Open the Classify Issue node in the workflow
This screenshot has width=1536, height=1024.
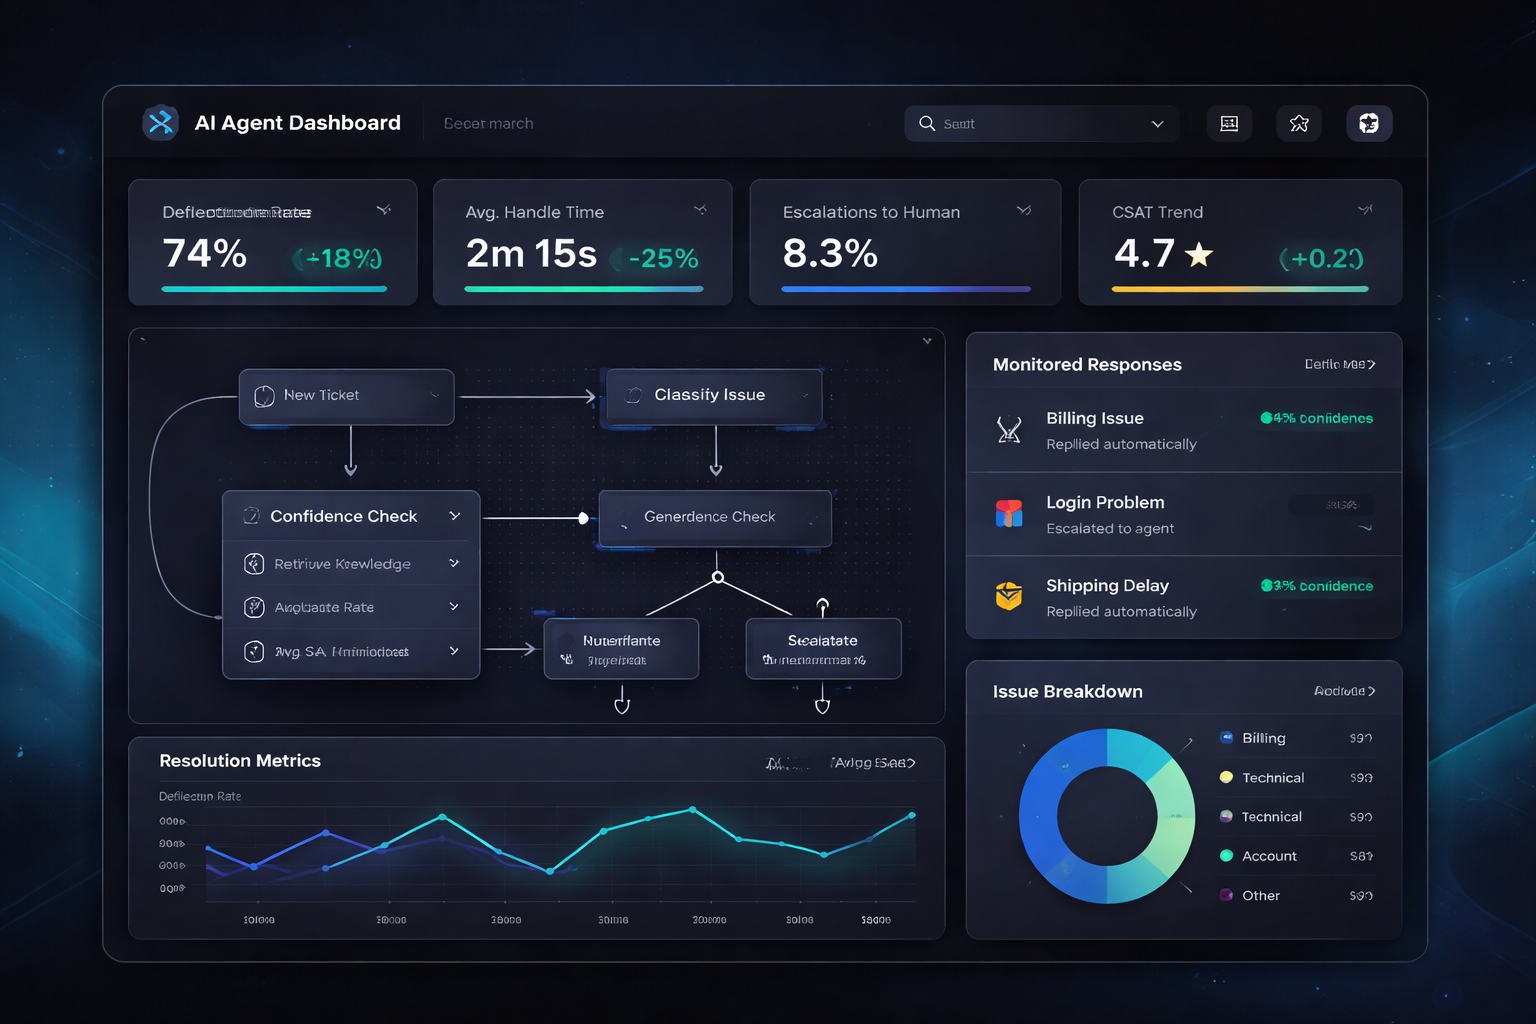click(x=712, y=395)
